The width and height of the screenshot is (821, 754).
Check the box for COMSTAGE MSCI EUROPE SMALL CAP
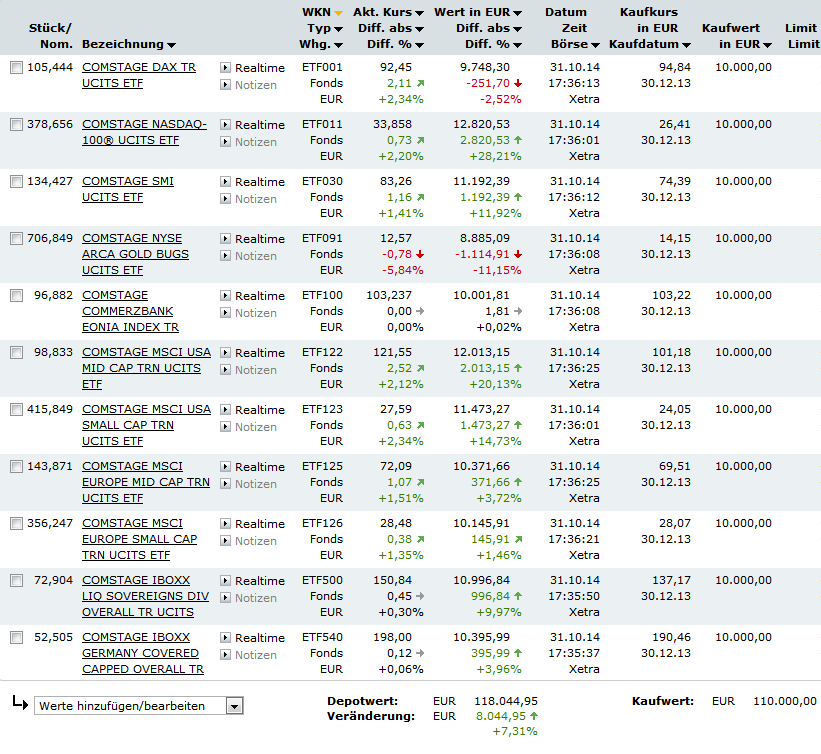(17, 524)
